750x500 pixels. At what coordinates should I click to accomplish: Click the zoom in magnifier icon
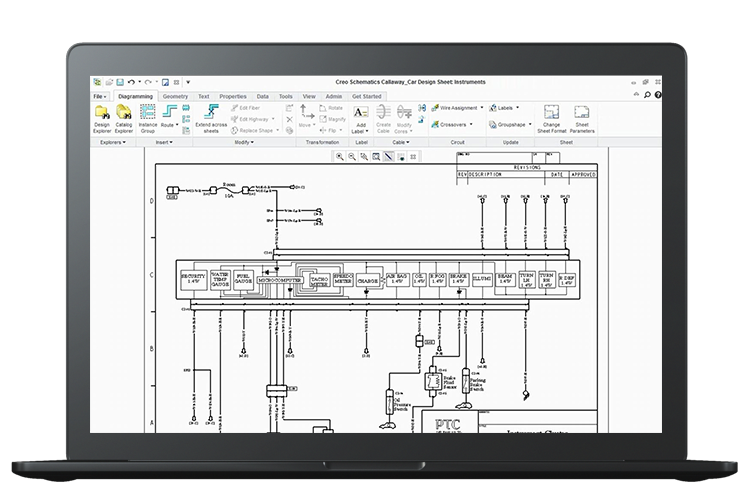(340, 156)
